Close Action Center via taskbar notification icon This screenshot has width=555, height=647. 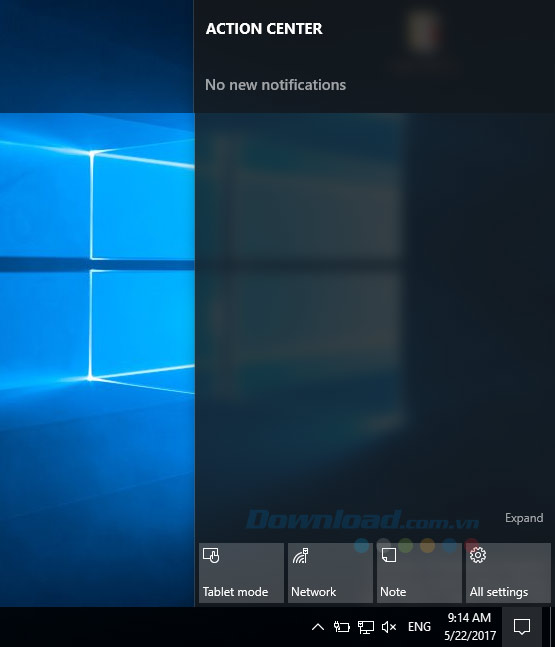point(522,627)
